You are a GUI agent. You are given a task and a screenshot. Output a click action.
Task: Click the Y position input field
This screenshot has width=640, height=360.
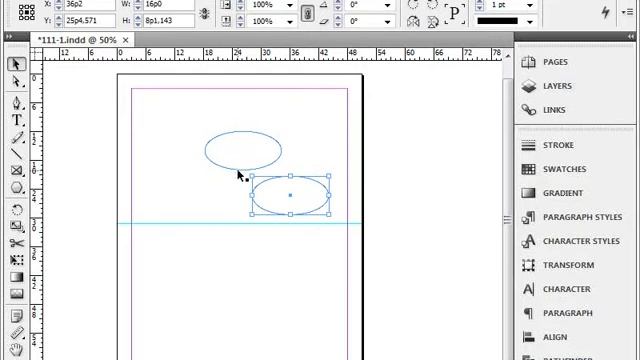pos(90,20)
